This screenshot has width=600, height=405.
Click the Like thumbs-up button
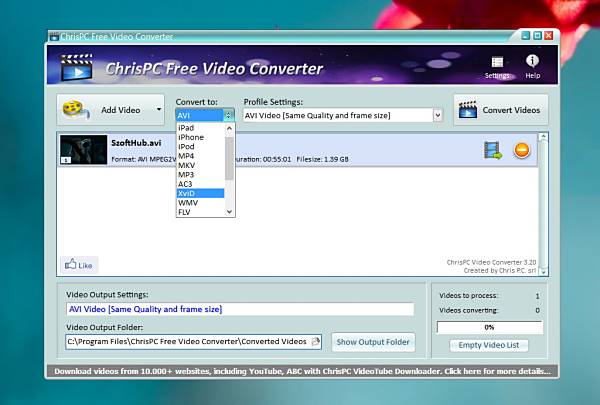coord(79,265)
